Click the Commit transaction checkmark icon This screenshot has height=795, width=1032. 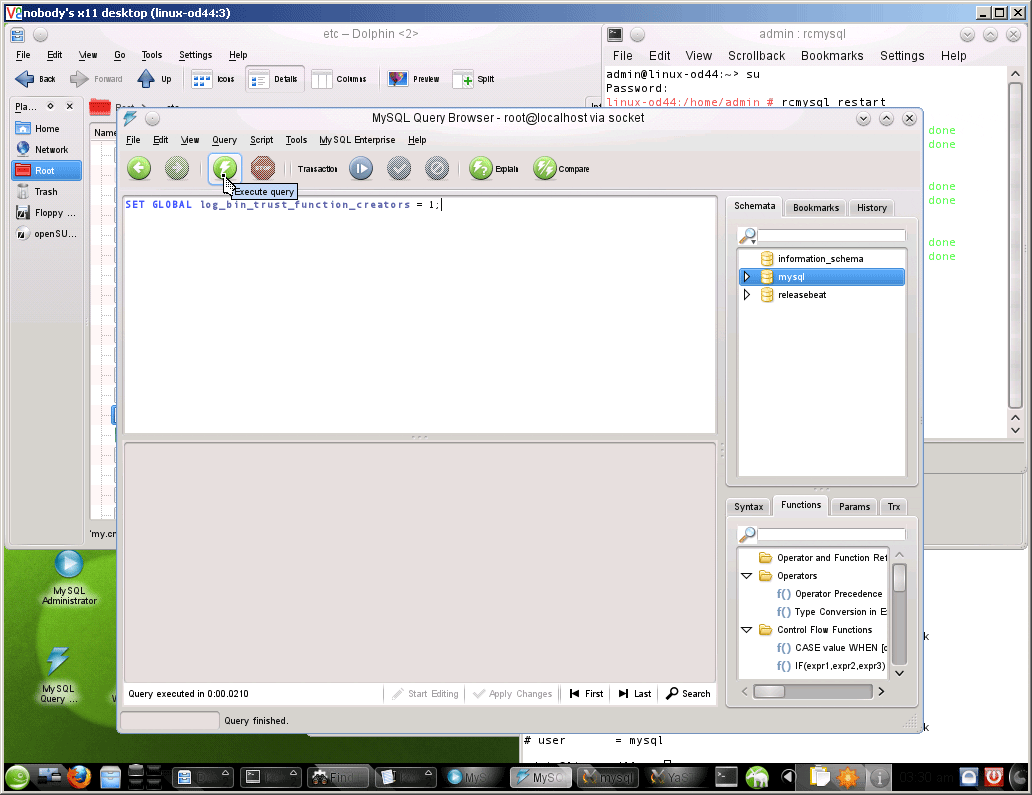(x=399, y=168)
